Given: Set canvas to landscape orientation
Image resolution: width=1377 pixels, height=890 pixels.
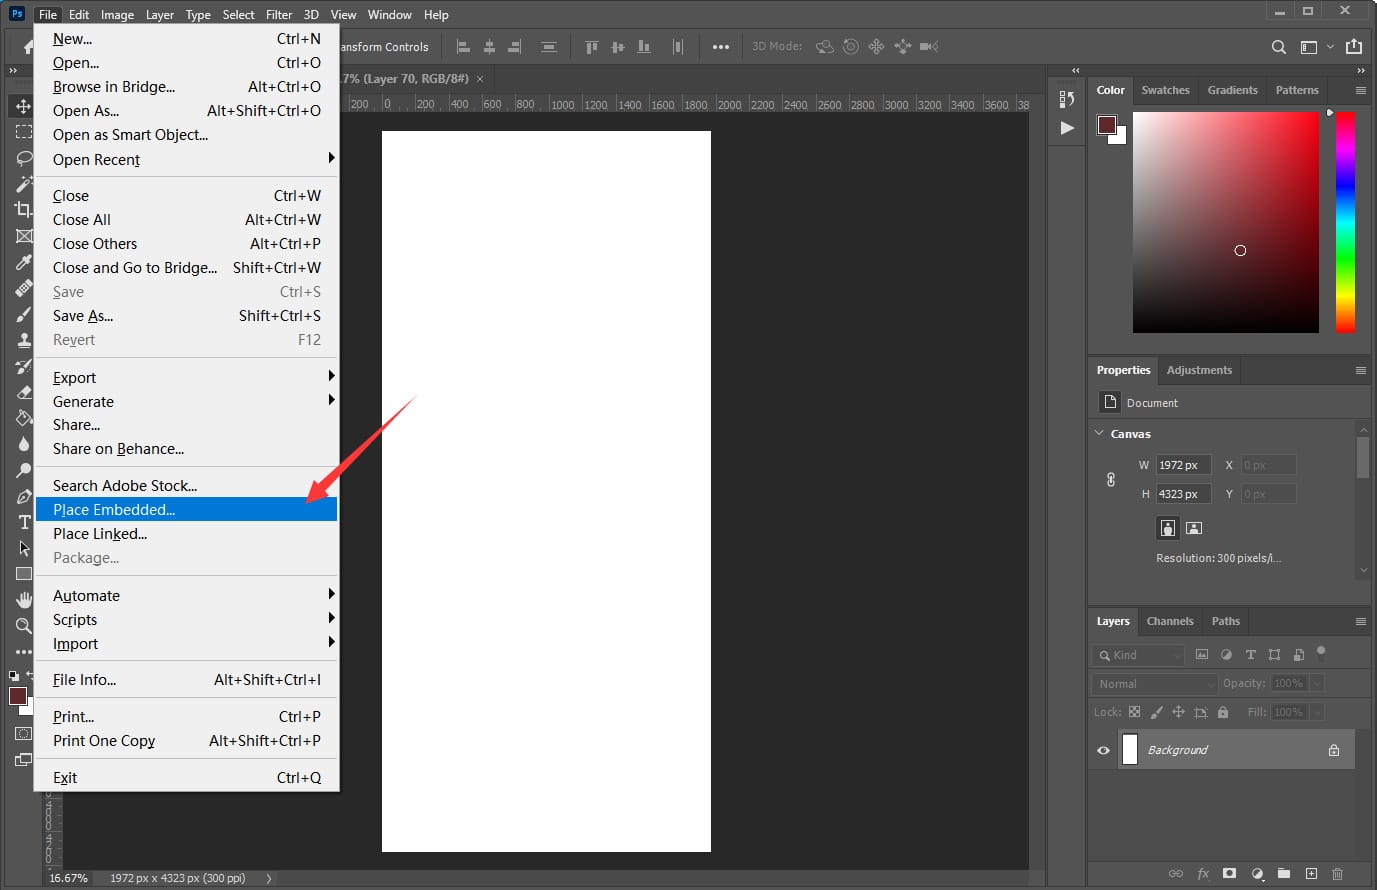Looking at the screenshot, I should [1193, 528].
